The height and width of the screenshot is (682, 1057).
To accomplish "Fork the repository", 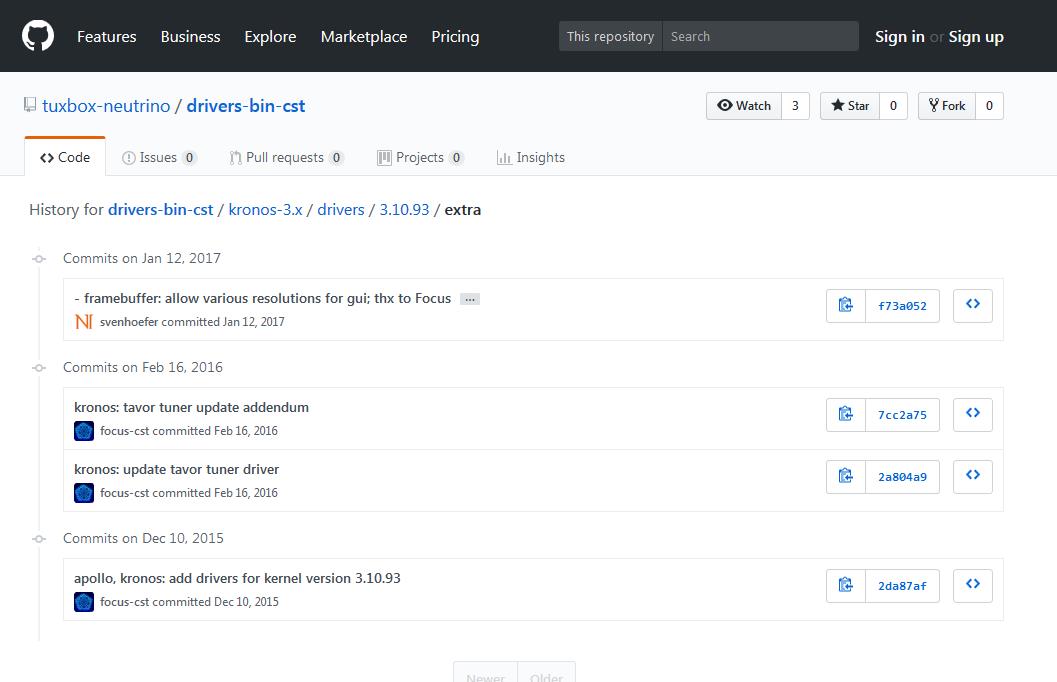I will tap(946, 106).
